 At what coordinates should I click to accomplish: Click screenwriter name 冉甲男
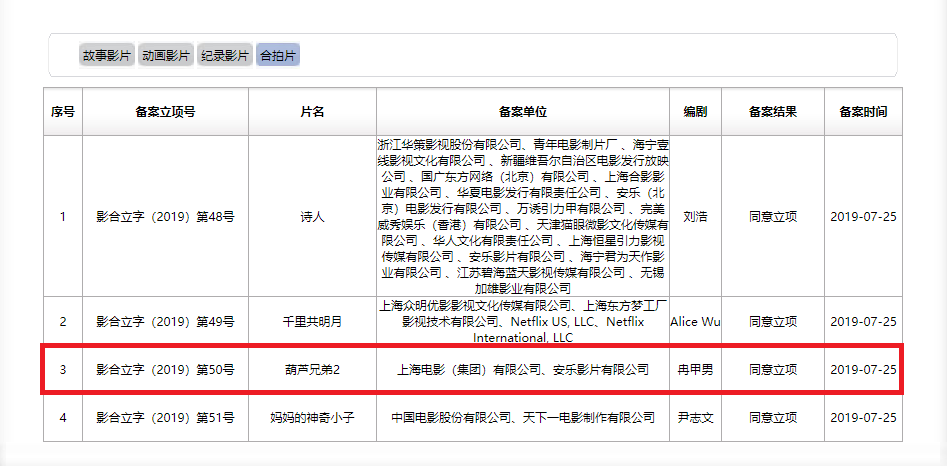click(x=695, y=369)
